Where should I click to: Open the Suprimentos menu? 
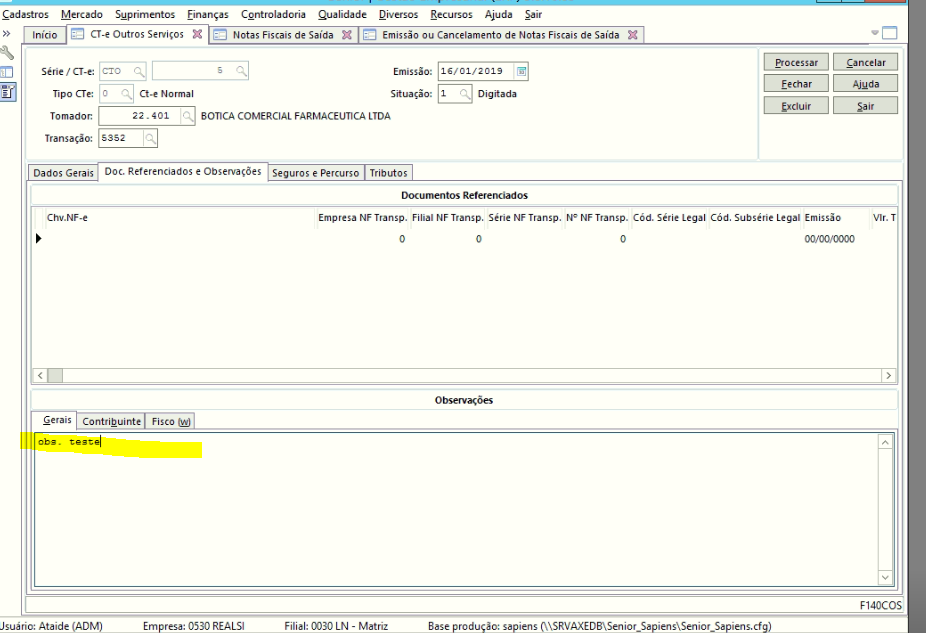tap(144, 14)
